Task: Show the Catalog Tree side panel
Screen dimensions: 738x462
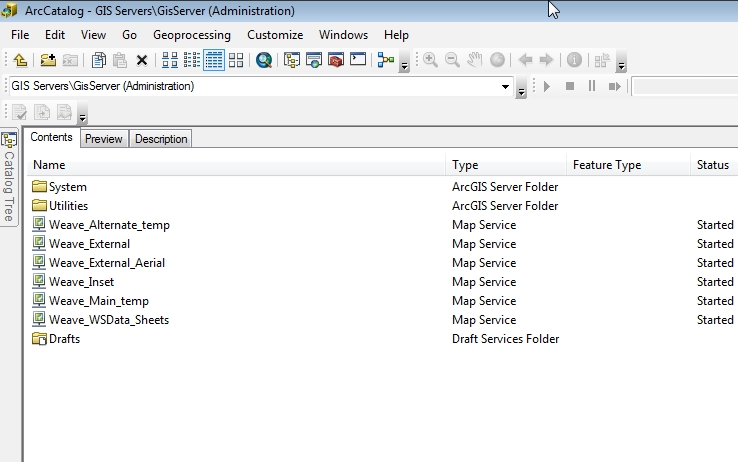Action: pyautogui.click(x=9, y=177)
